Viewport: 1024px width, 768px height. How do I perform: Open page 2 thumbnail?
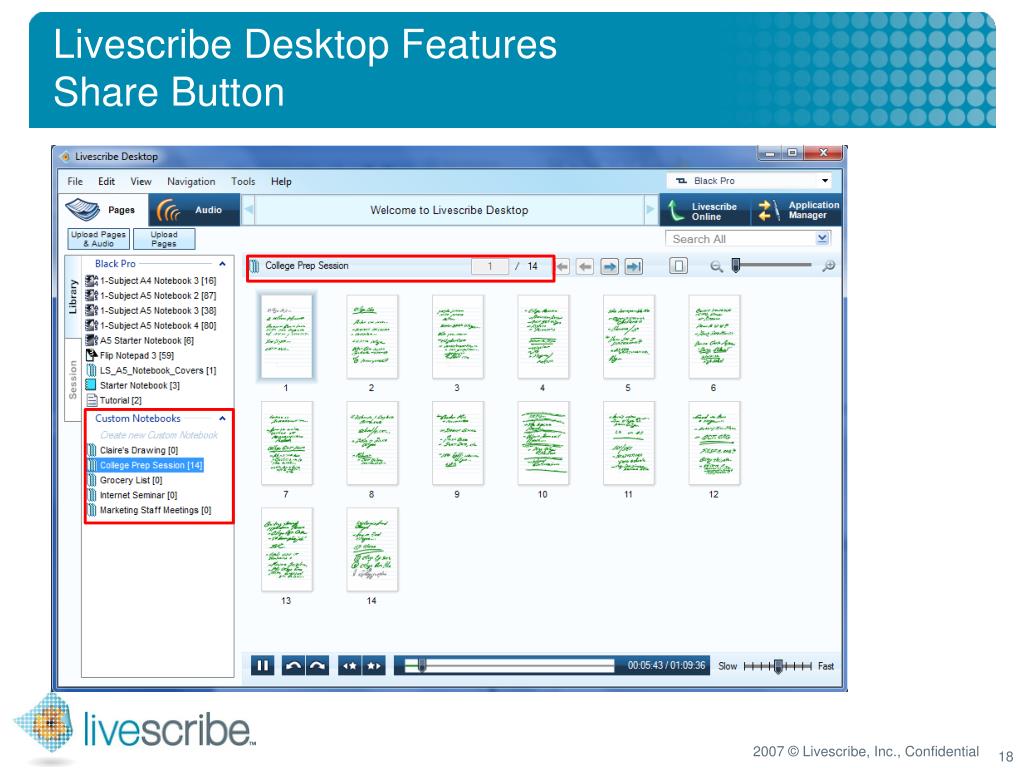[372, 336]
